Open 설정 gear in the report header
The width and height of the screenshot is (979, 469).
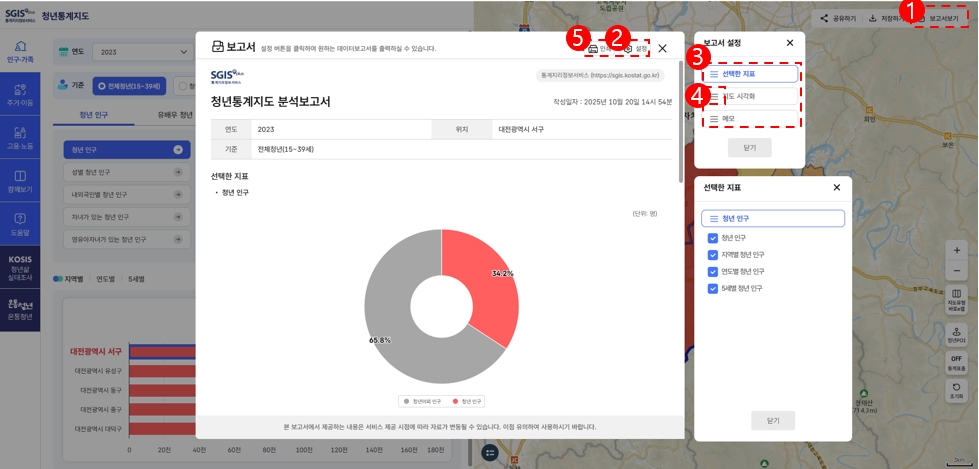click(x=629, y=49)
